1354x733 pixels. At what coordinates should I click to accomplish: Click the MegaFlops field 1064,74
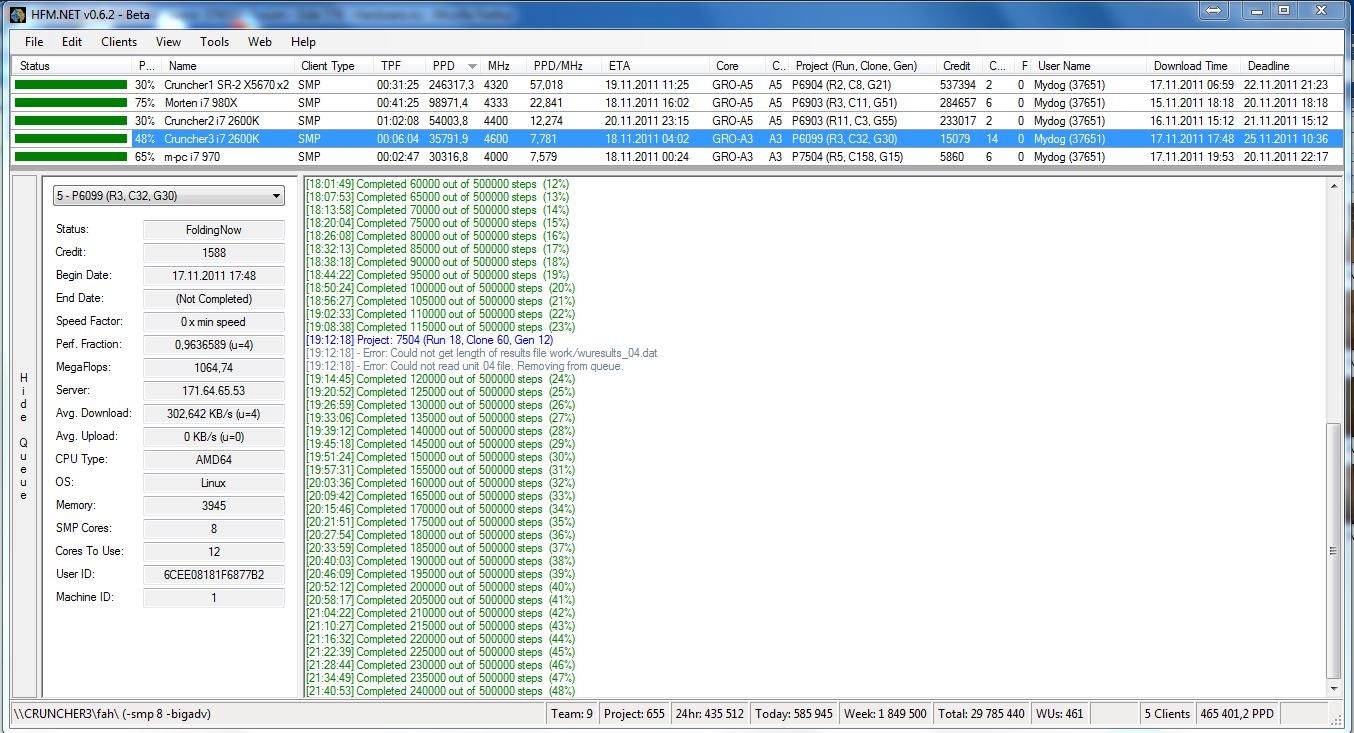tap(214, 368)
